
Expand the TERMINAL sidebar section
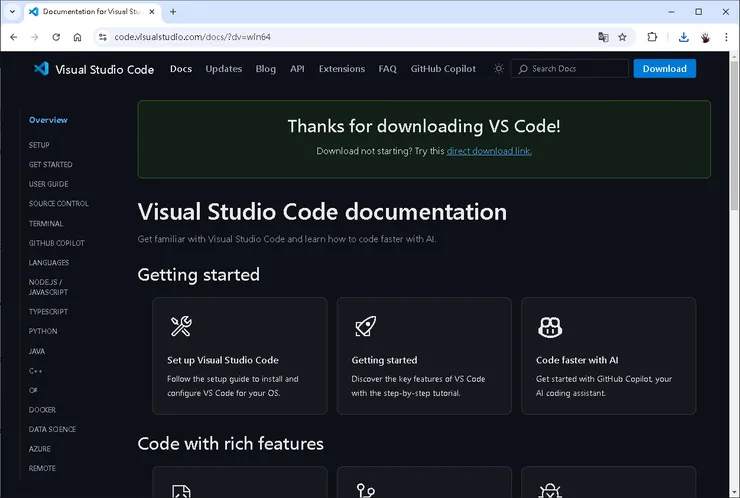[x=46, y=223]
